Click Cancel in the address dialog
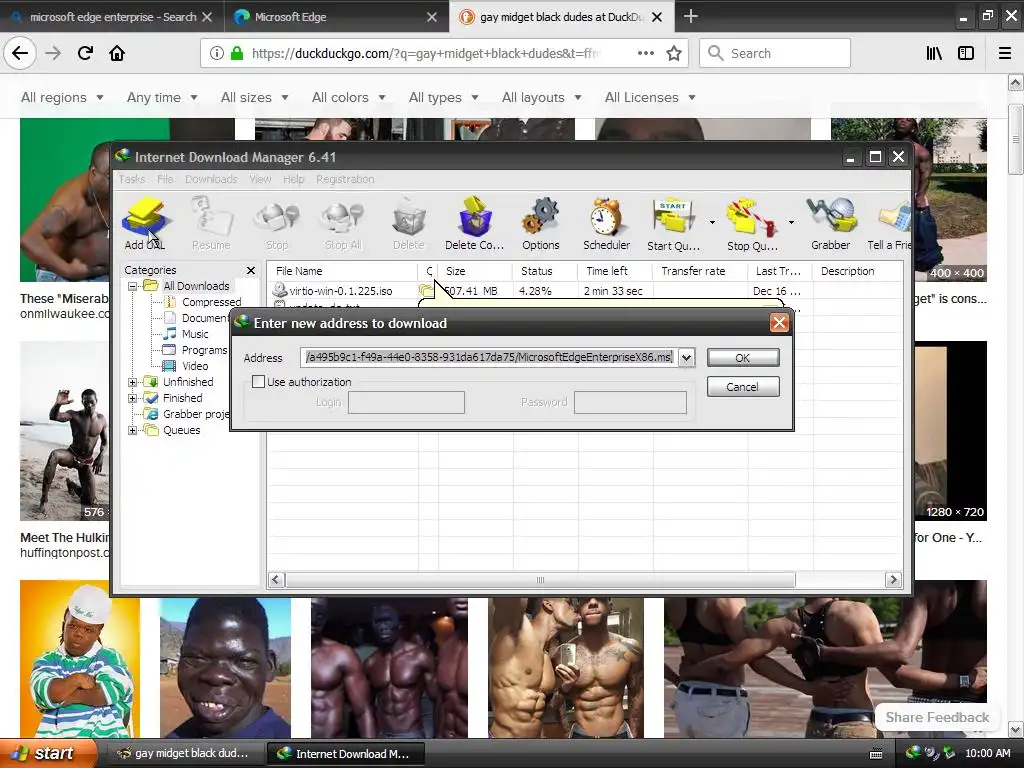The height and width of the screenshot is (768, 1024). (x=743, y=387)
